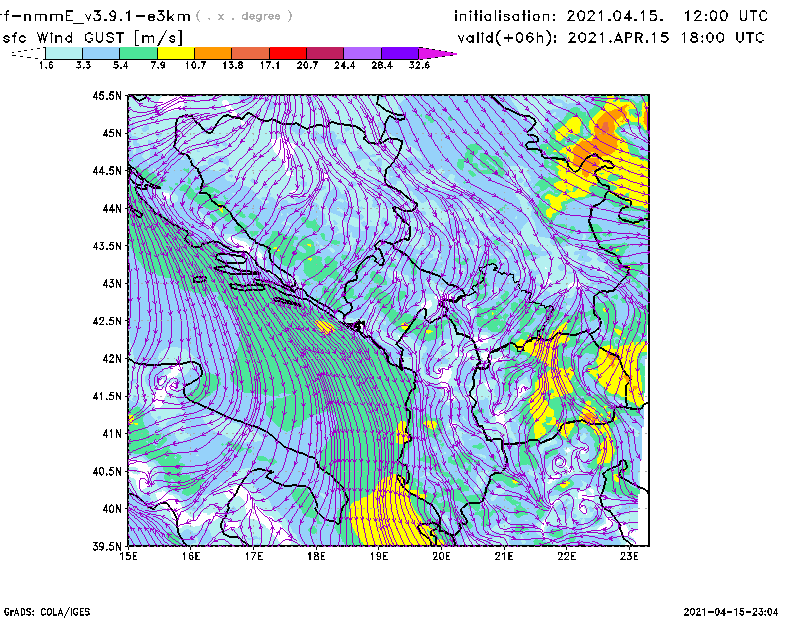Click the '40.5N' latitude label
This screenshot has width=800, height=618.
[x=107, y=471]
